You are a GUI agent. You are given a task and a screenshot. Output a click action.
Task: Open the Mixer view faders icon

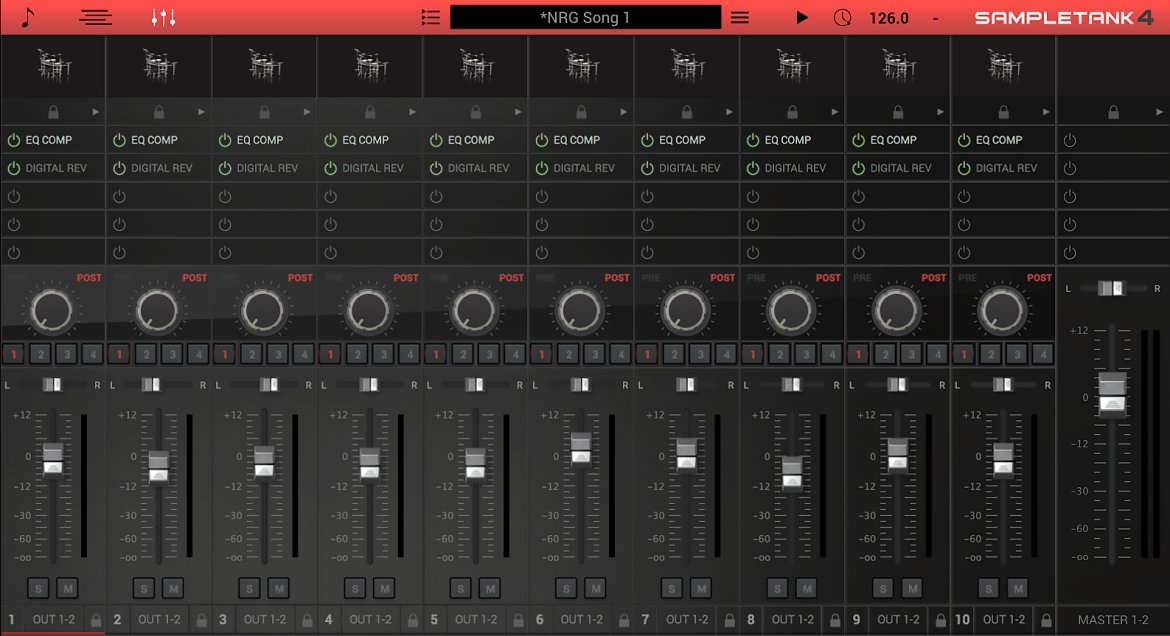click(x=163, y=17)
